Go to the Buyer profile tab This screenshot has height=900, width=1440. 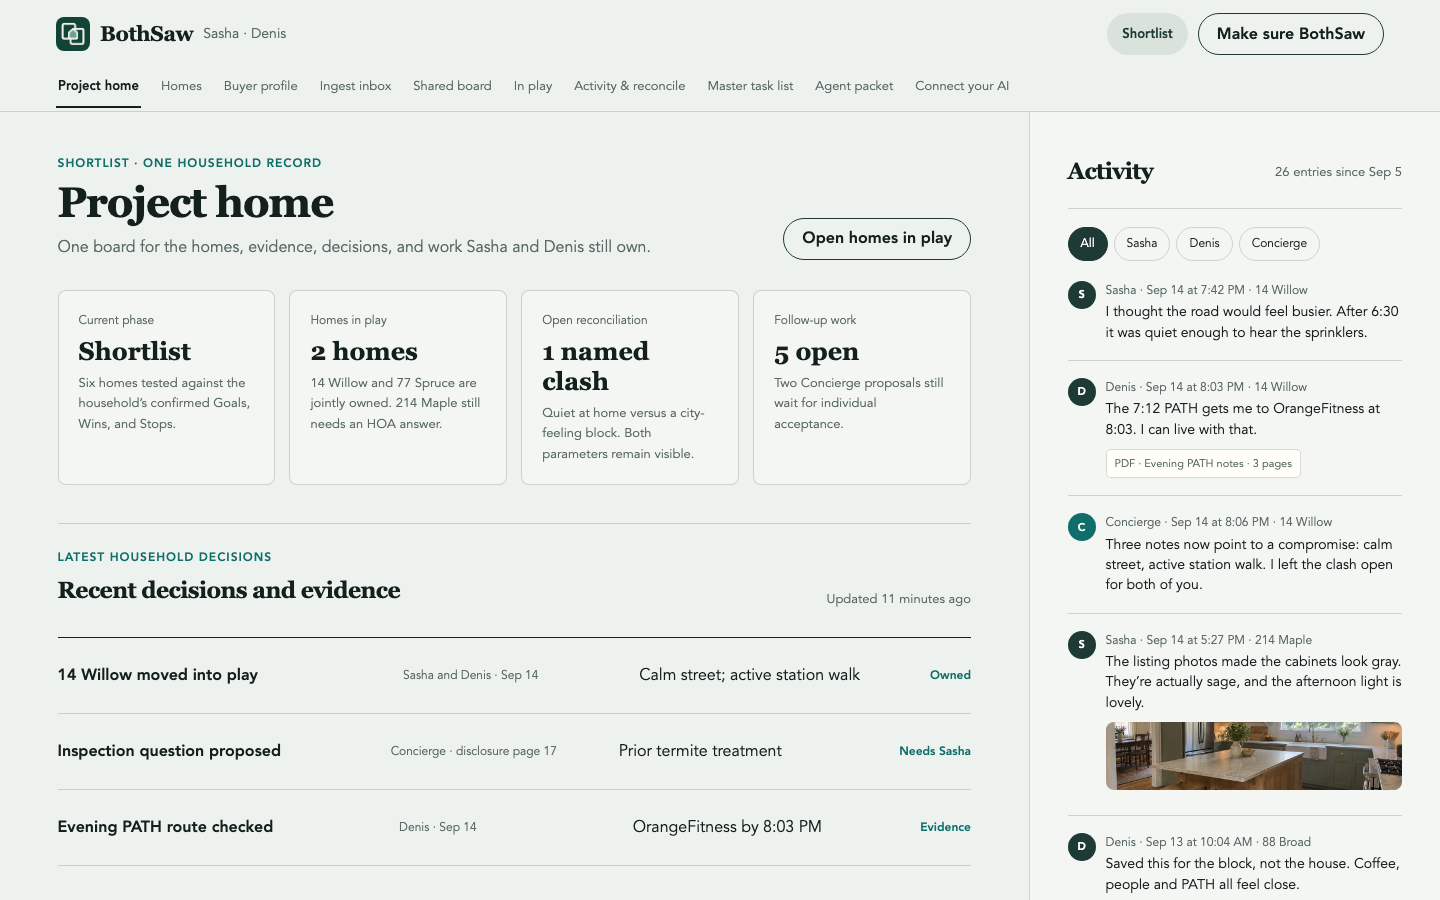pyautogui.click(x=260, y=86)
